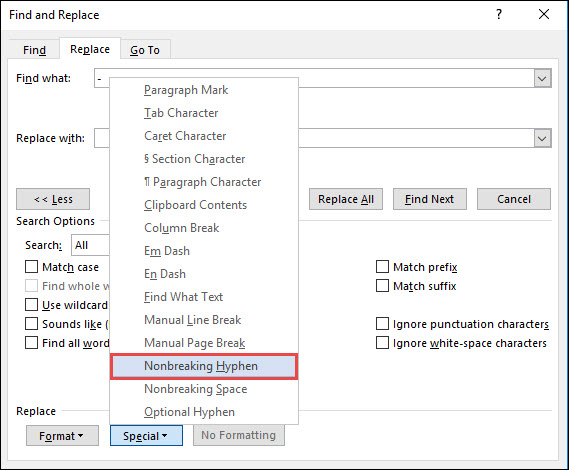Check Ignore punctuation characters option
569x470 pixels.
click(382, 324)
